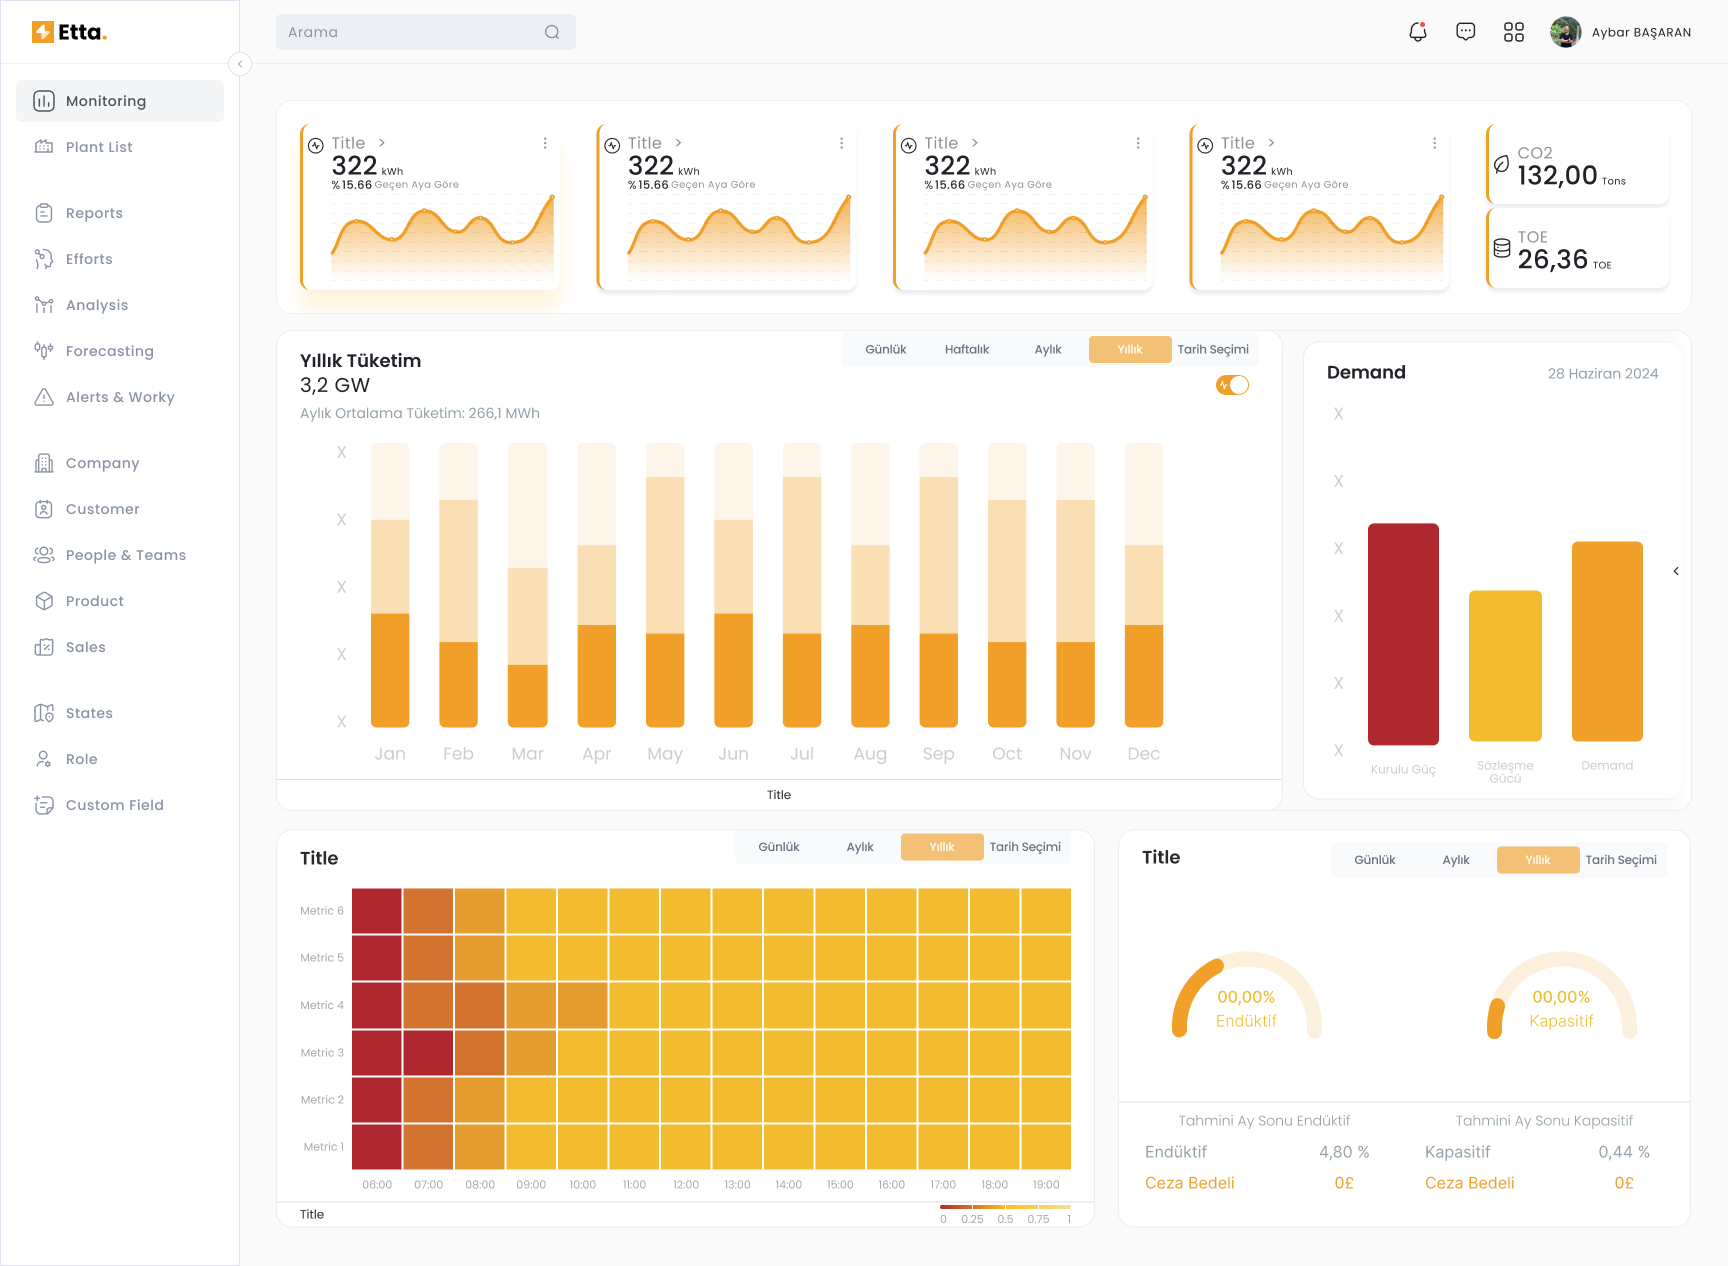This screenshot has width=1728, height=1266.
Task: Click Tarih Seçimi in Yıllık Tüketim panel
Action: [x=1212, y=349]
